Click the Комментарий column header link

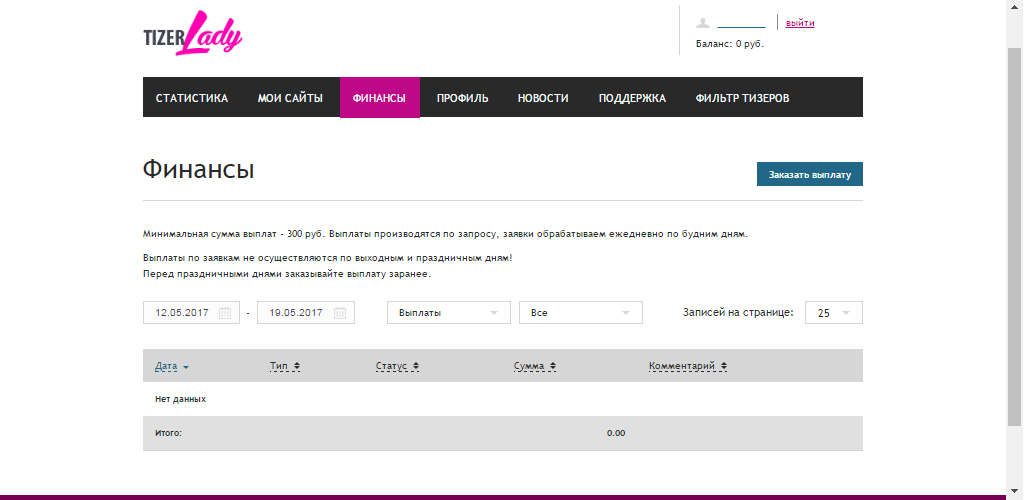coord(682,366)
